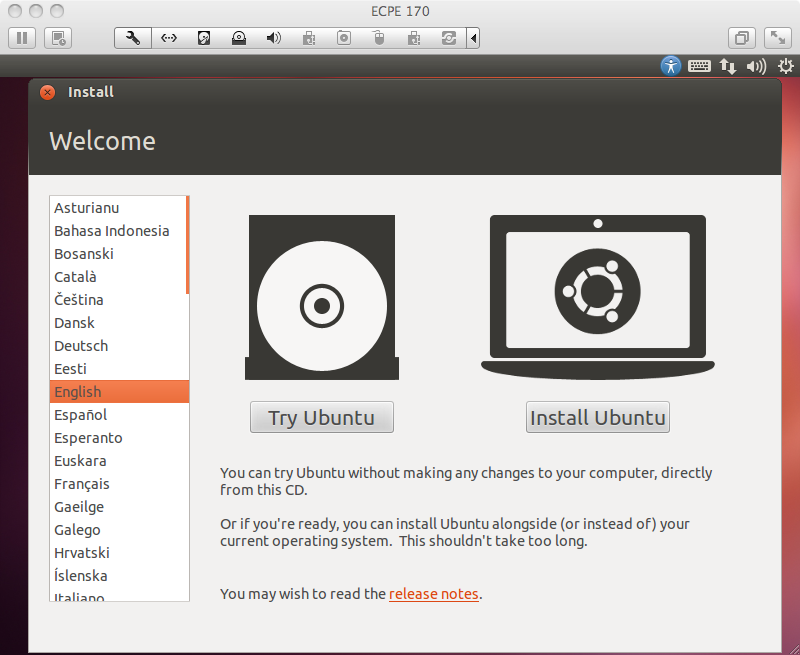Click the Install Ubuntu button

(597, 418)
